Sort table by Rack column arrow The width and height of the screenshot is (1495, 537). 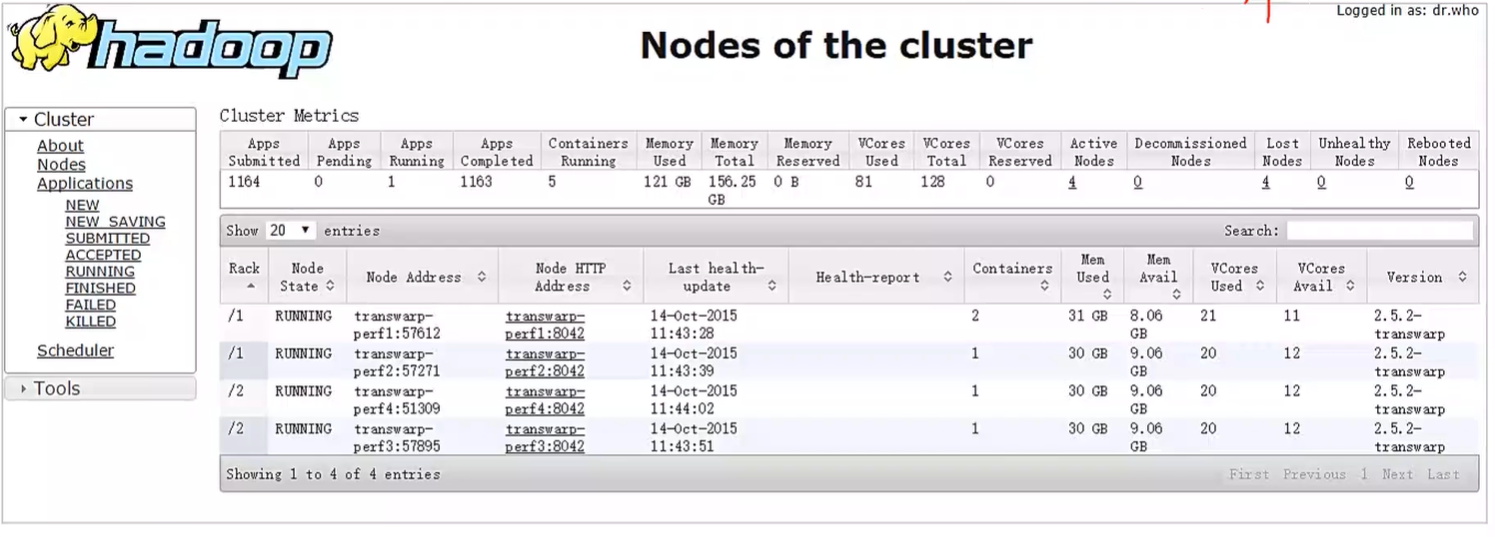pyautogui.click(x=244, y=286)
